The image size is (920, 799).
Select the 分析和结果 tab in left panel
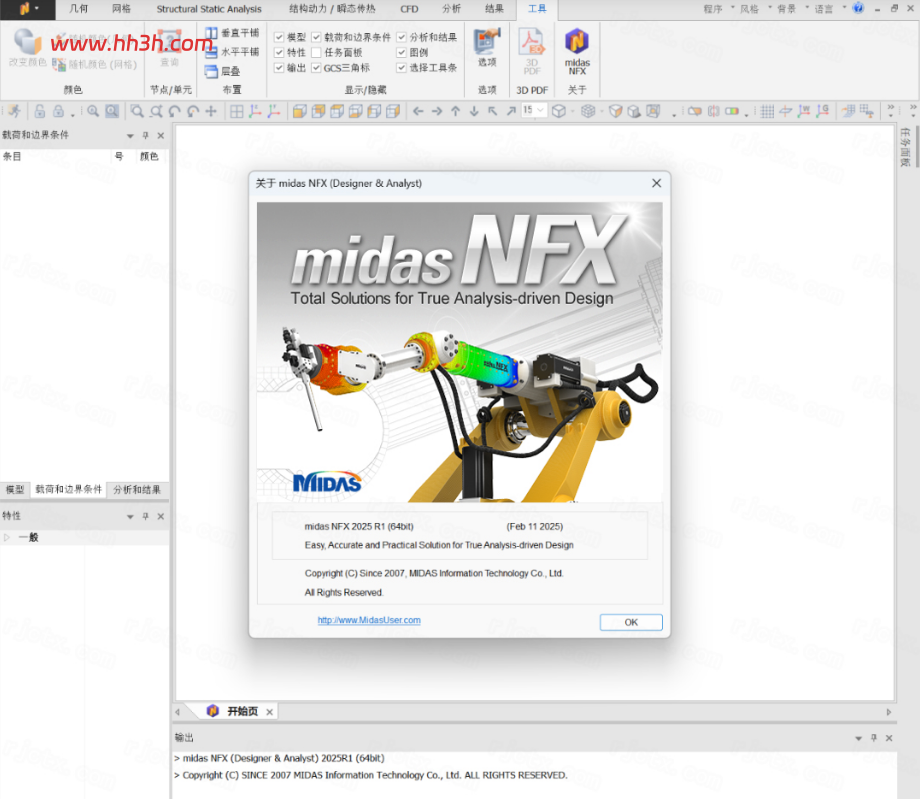coord(137,489)
